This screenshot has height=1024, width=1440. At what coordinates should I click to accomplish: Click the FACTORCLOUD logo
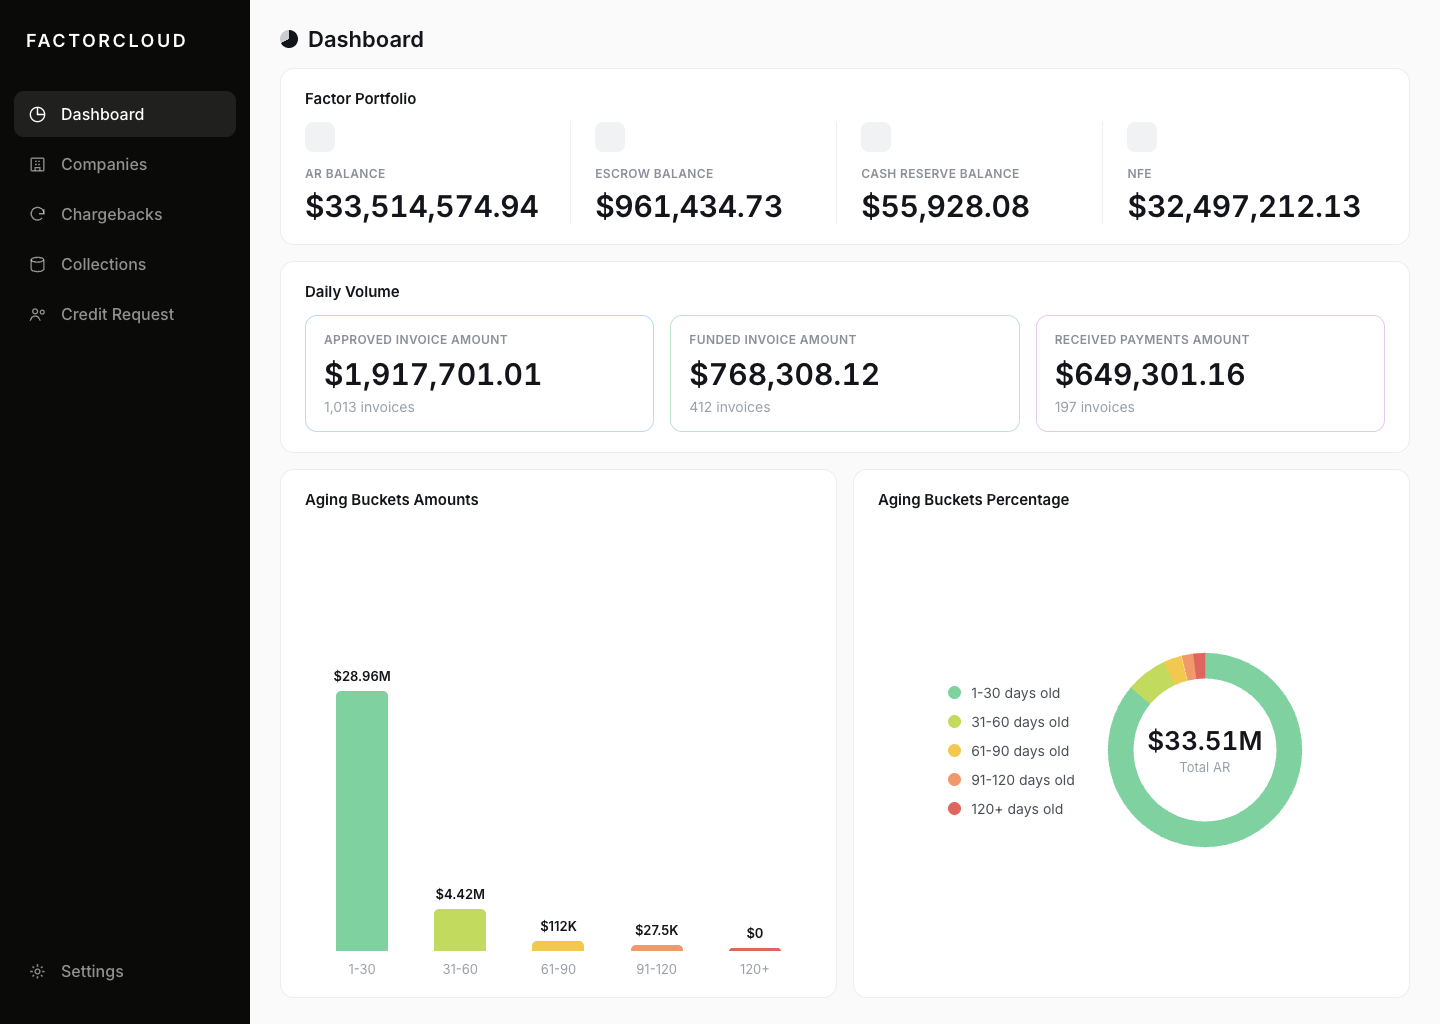pos(106,41)
